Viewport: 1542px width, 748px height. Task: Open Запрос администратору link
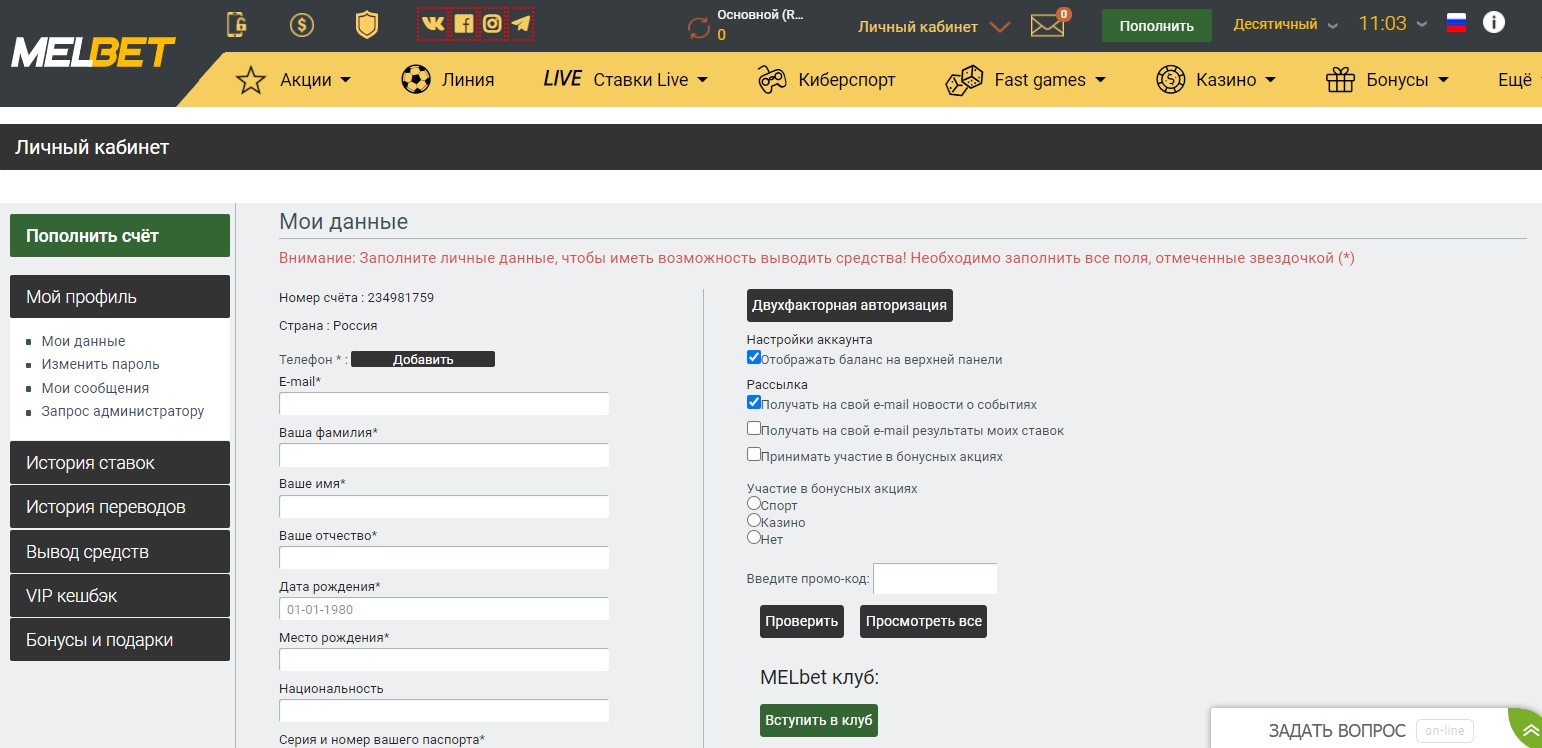(x=122, y=411)
